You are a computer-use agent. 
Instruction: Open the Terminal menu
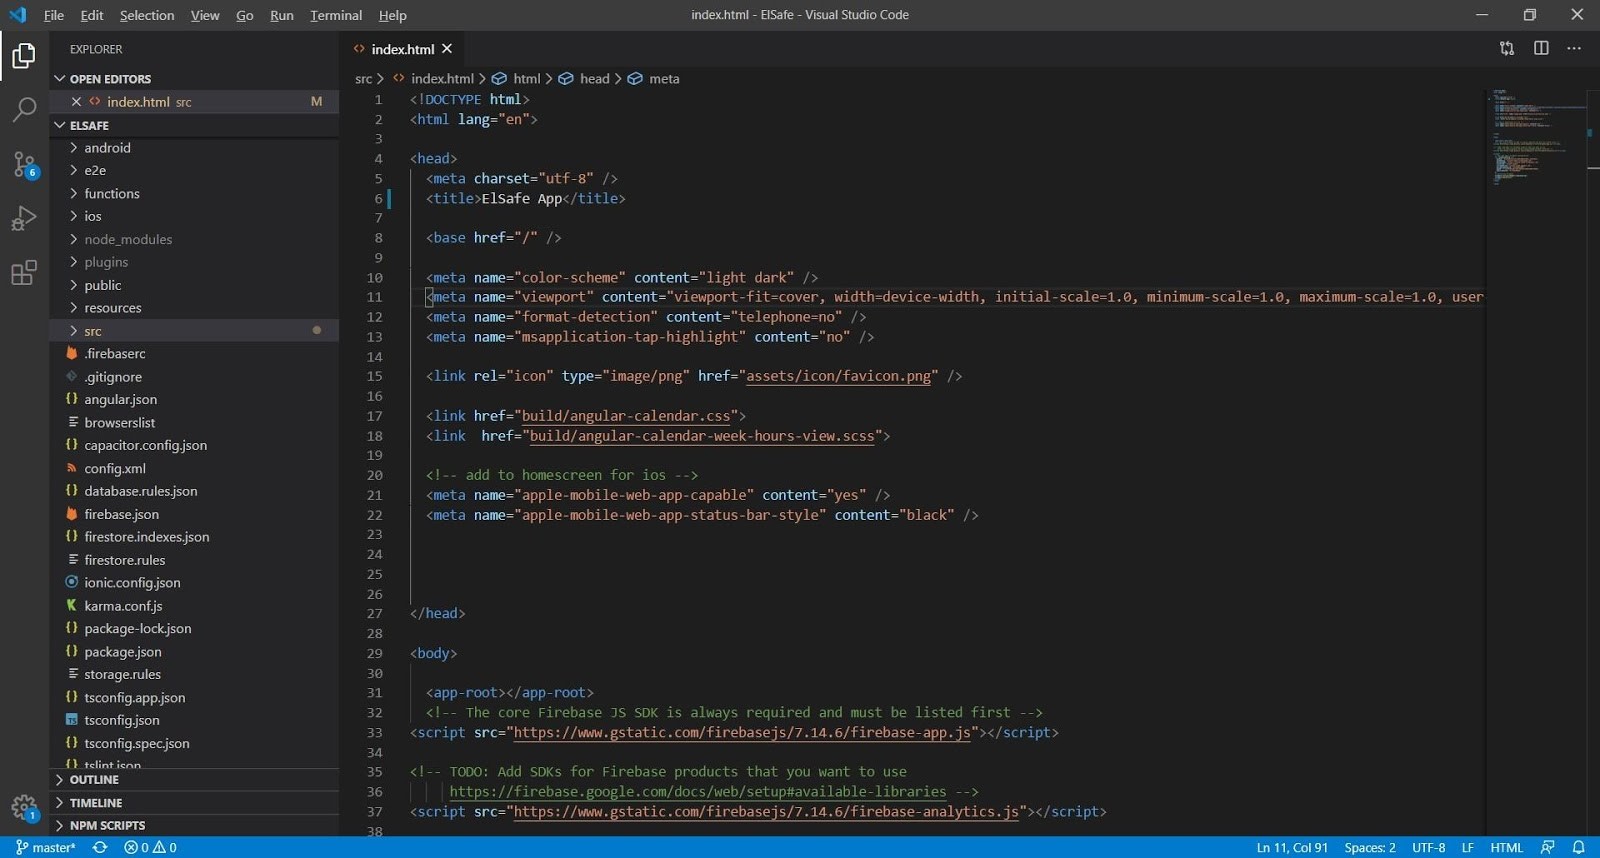pyautogui.click(x=335, y=15)
